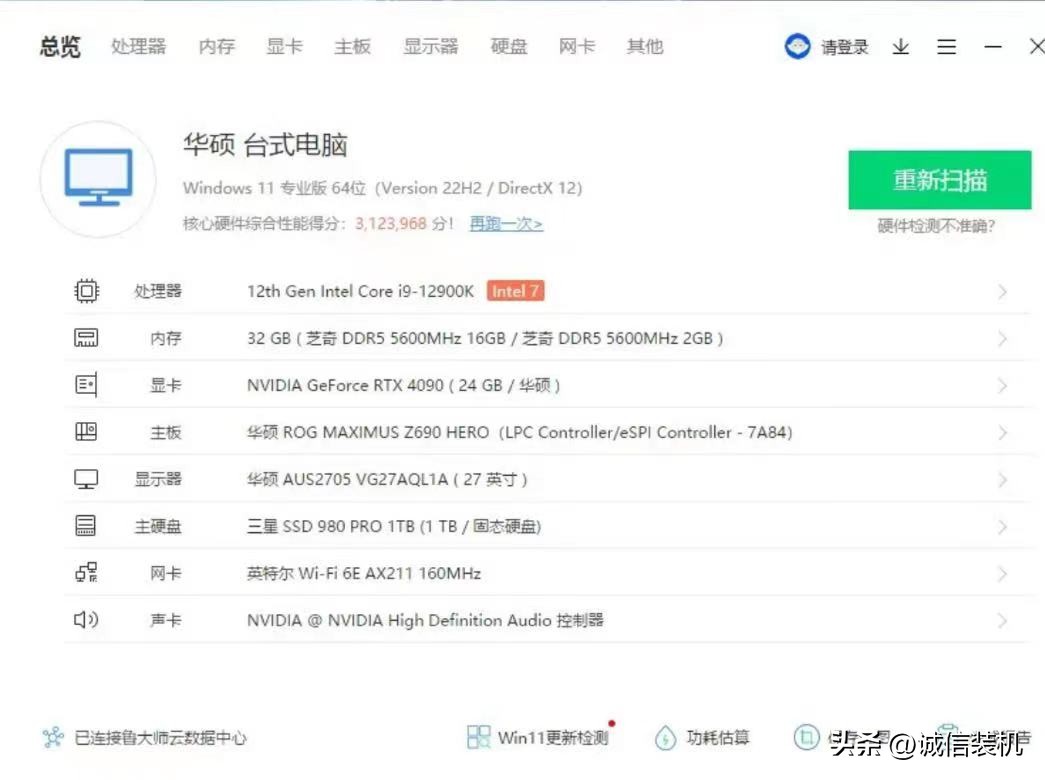The width and height of the screenshot is (1045, 780).
Task: Click the sound card speaker icon
Action: pyautogui.click(x=87, y=620)
